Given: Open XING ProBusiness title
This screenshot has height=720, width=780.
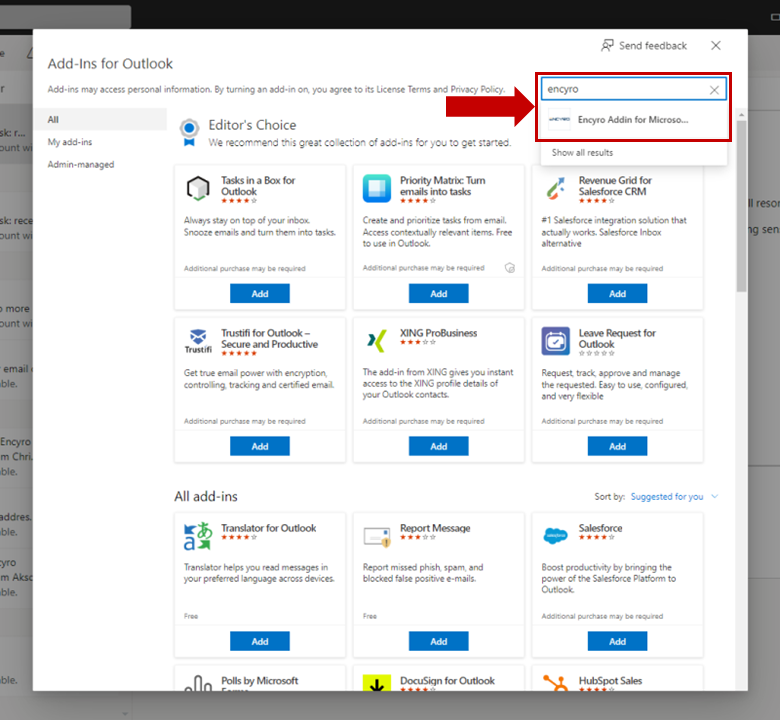Looking at the screenshot, I should point(438,333).
